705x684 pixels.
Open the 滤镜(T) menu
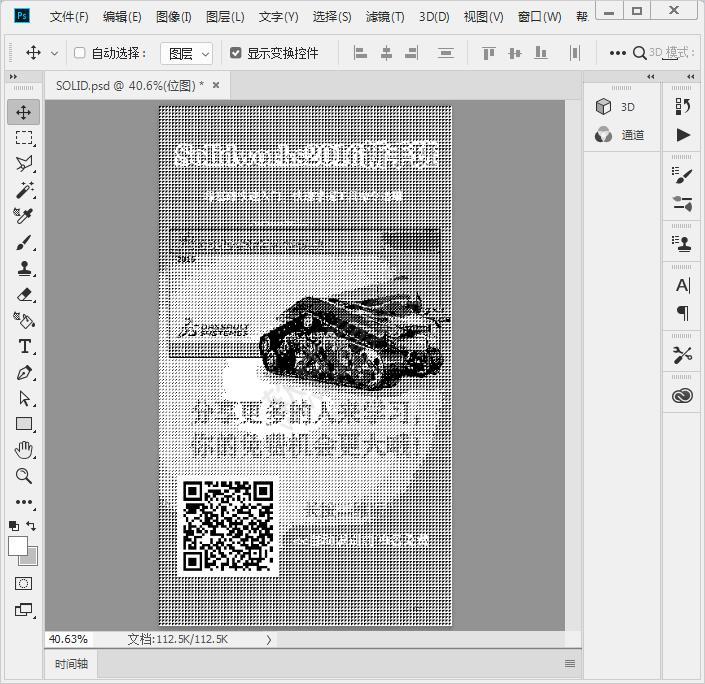(x=385, y=17)
